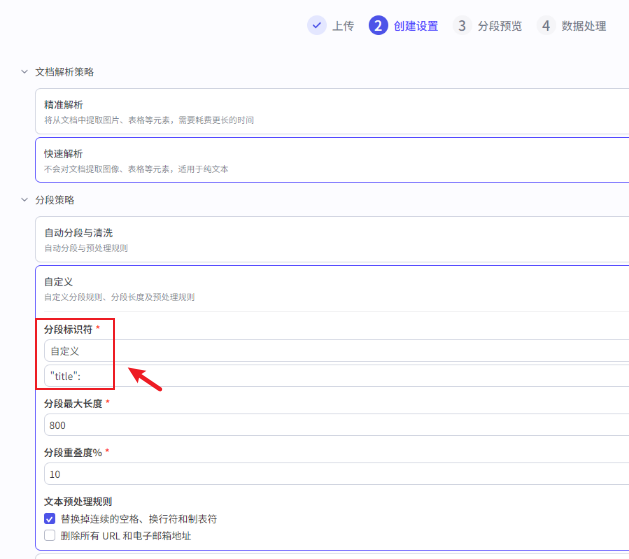The height and width of the screenshot is (559, 629).
Task: Check 删除所有 URL 和电子邮箱地址
Action: pos(49,535)
